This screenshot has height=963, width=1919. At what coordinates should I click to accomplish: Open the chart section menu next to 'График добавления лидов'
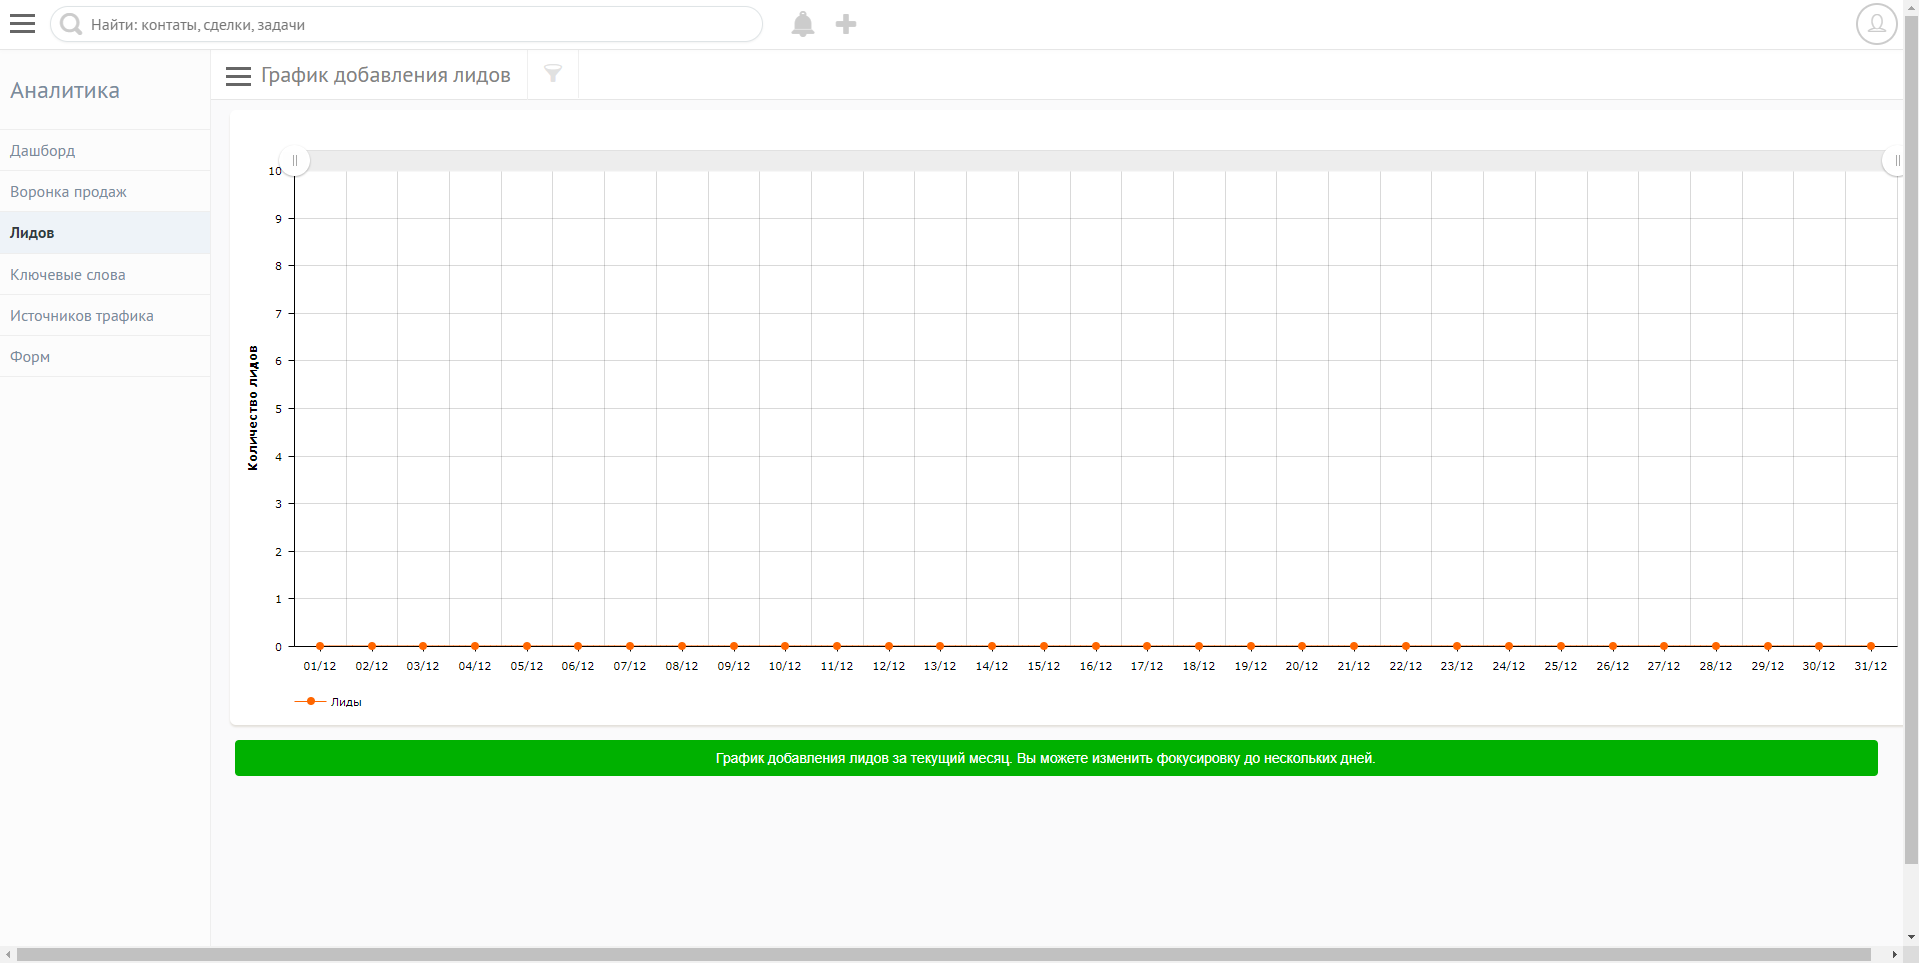(x=238, y=76)
